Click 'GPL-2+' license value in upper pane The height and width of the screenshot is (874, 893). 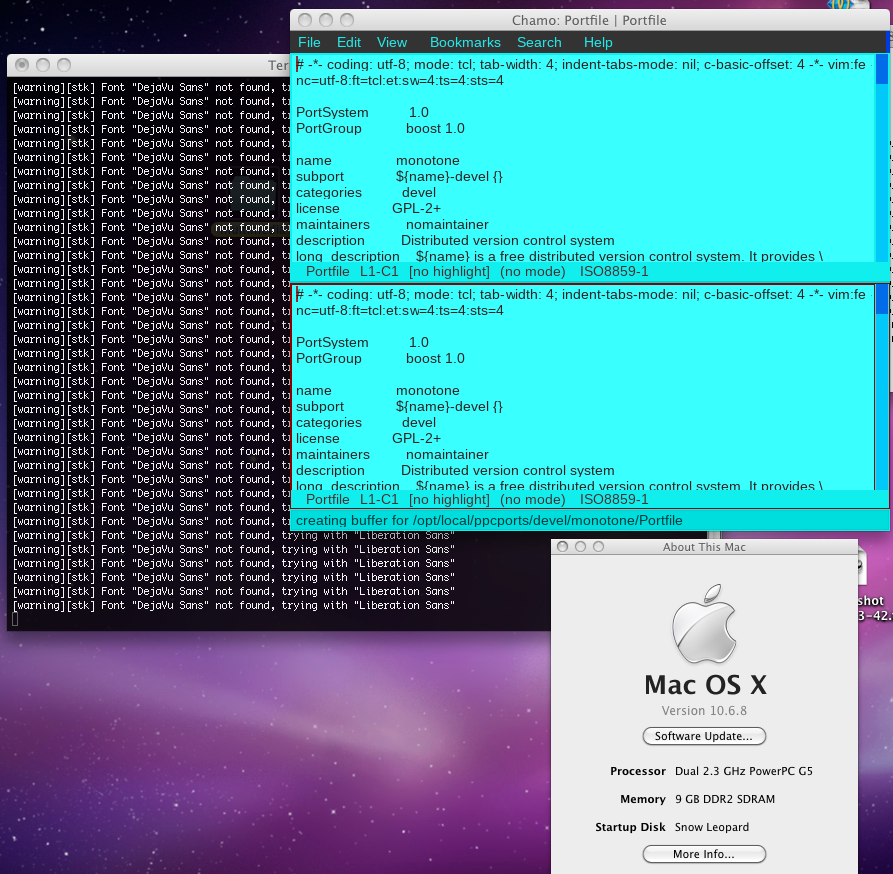[x=416, y=208]
